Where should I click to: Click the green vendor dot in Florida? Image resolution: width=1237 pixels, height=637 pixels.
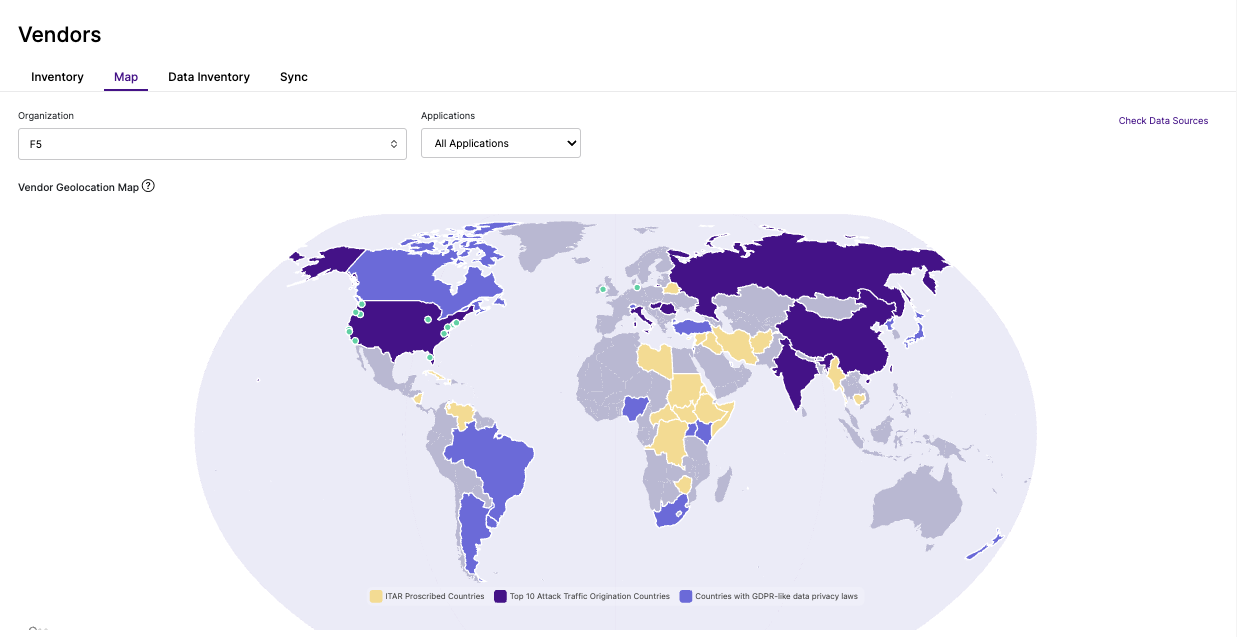(x=430, y=357)
